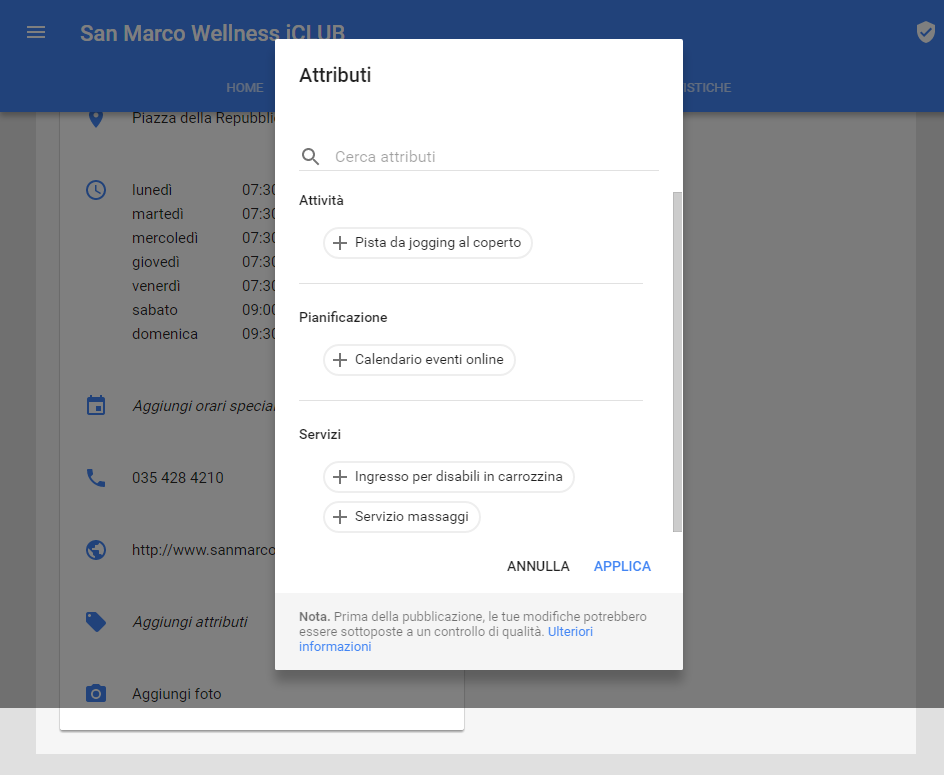Click the website globe icon
Viewport: 944px width, 775px height.
(x=96, y=550)
